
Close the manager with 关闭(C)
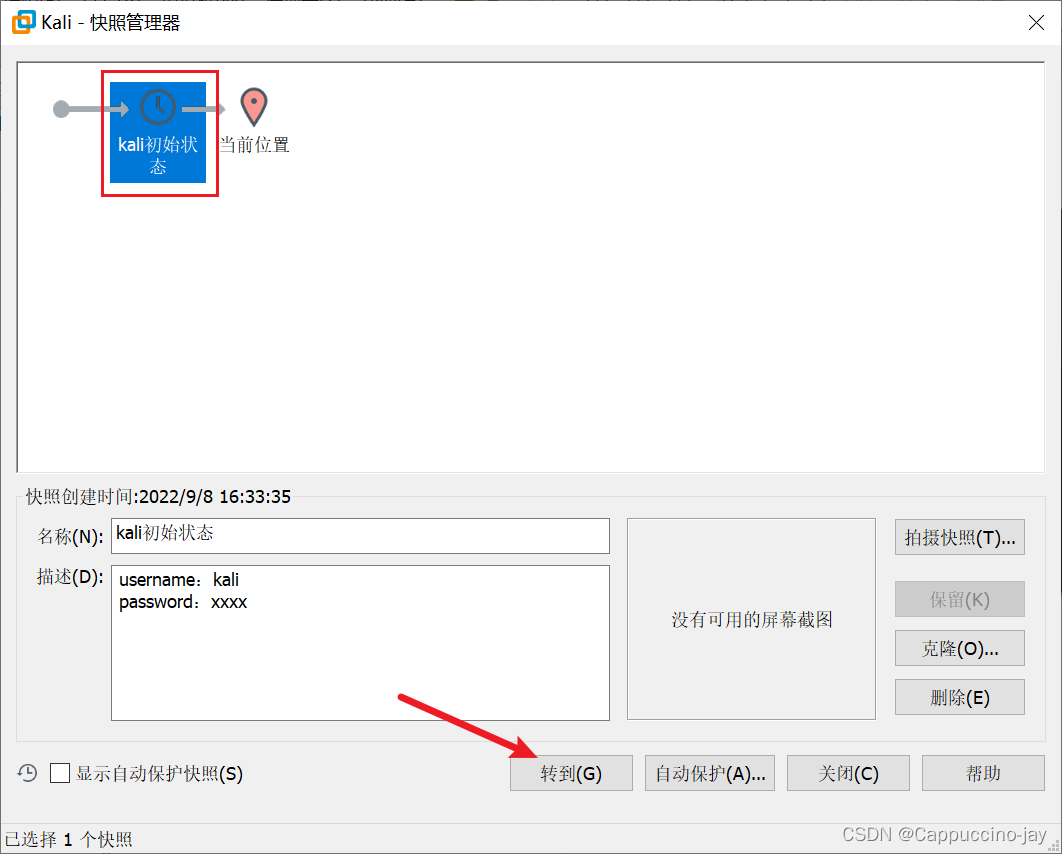[848, 773]
